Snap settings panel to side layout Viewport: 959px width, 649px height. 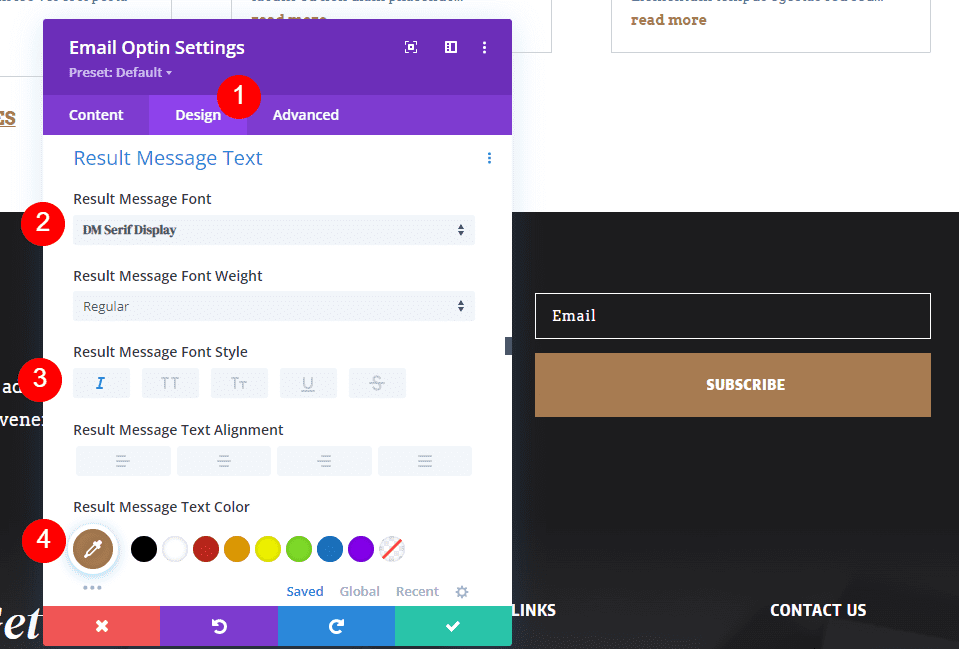coord(450,46)
